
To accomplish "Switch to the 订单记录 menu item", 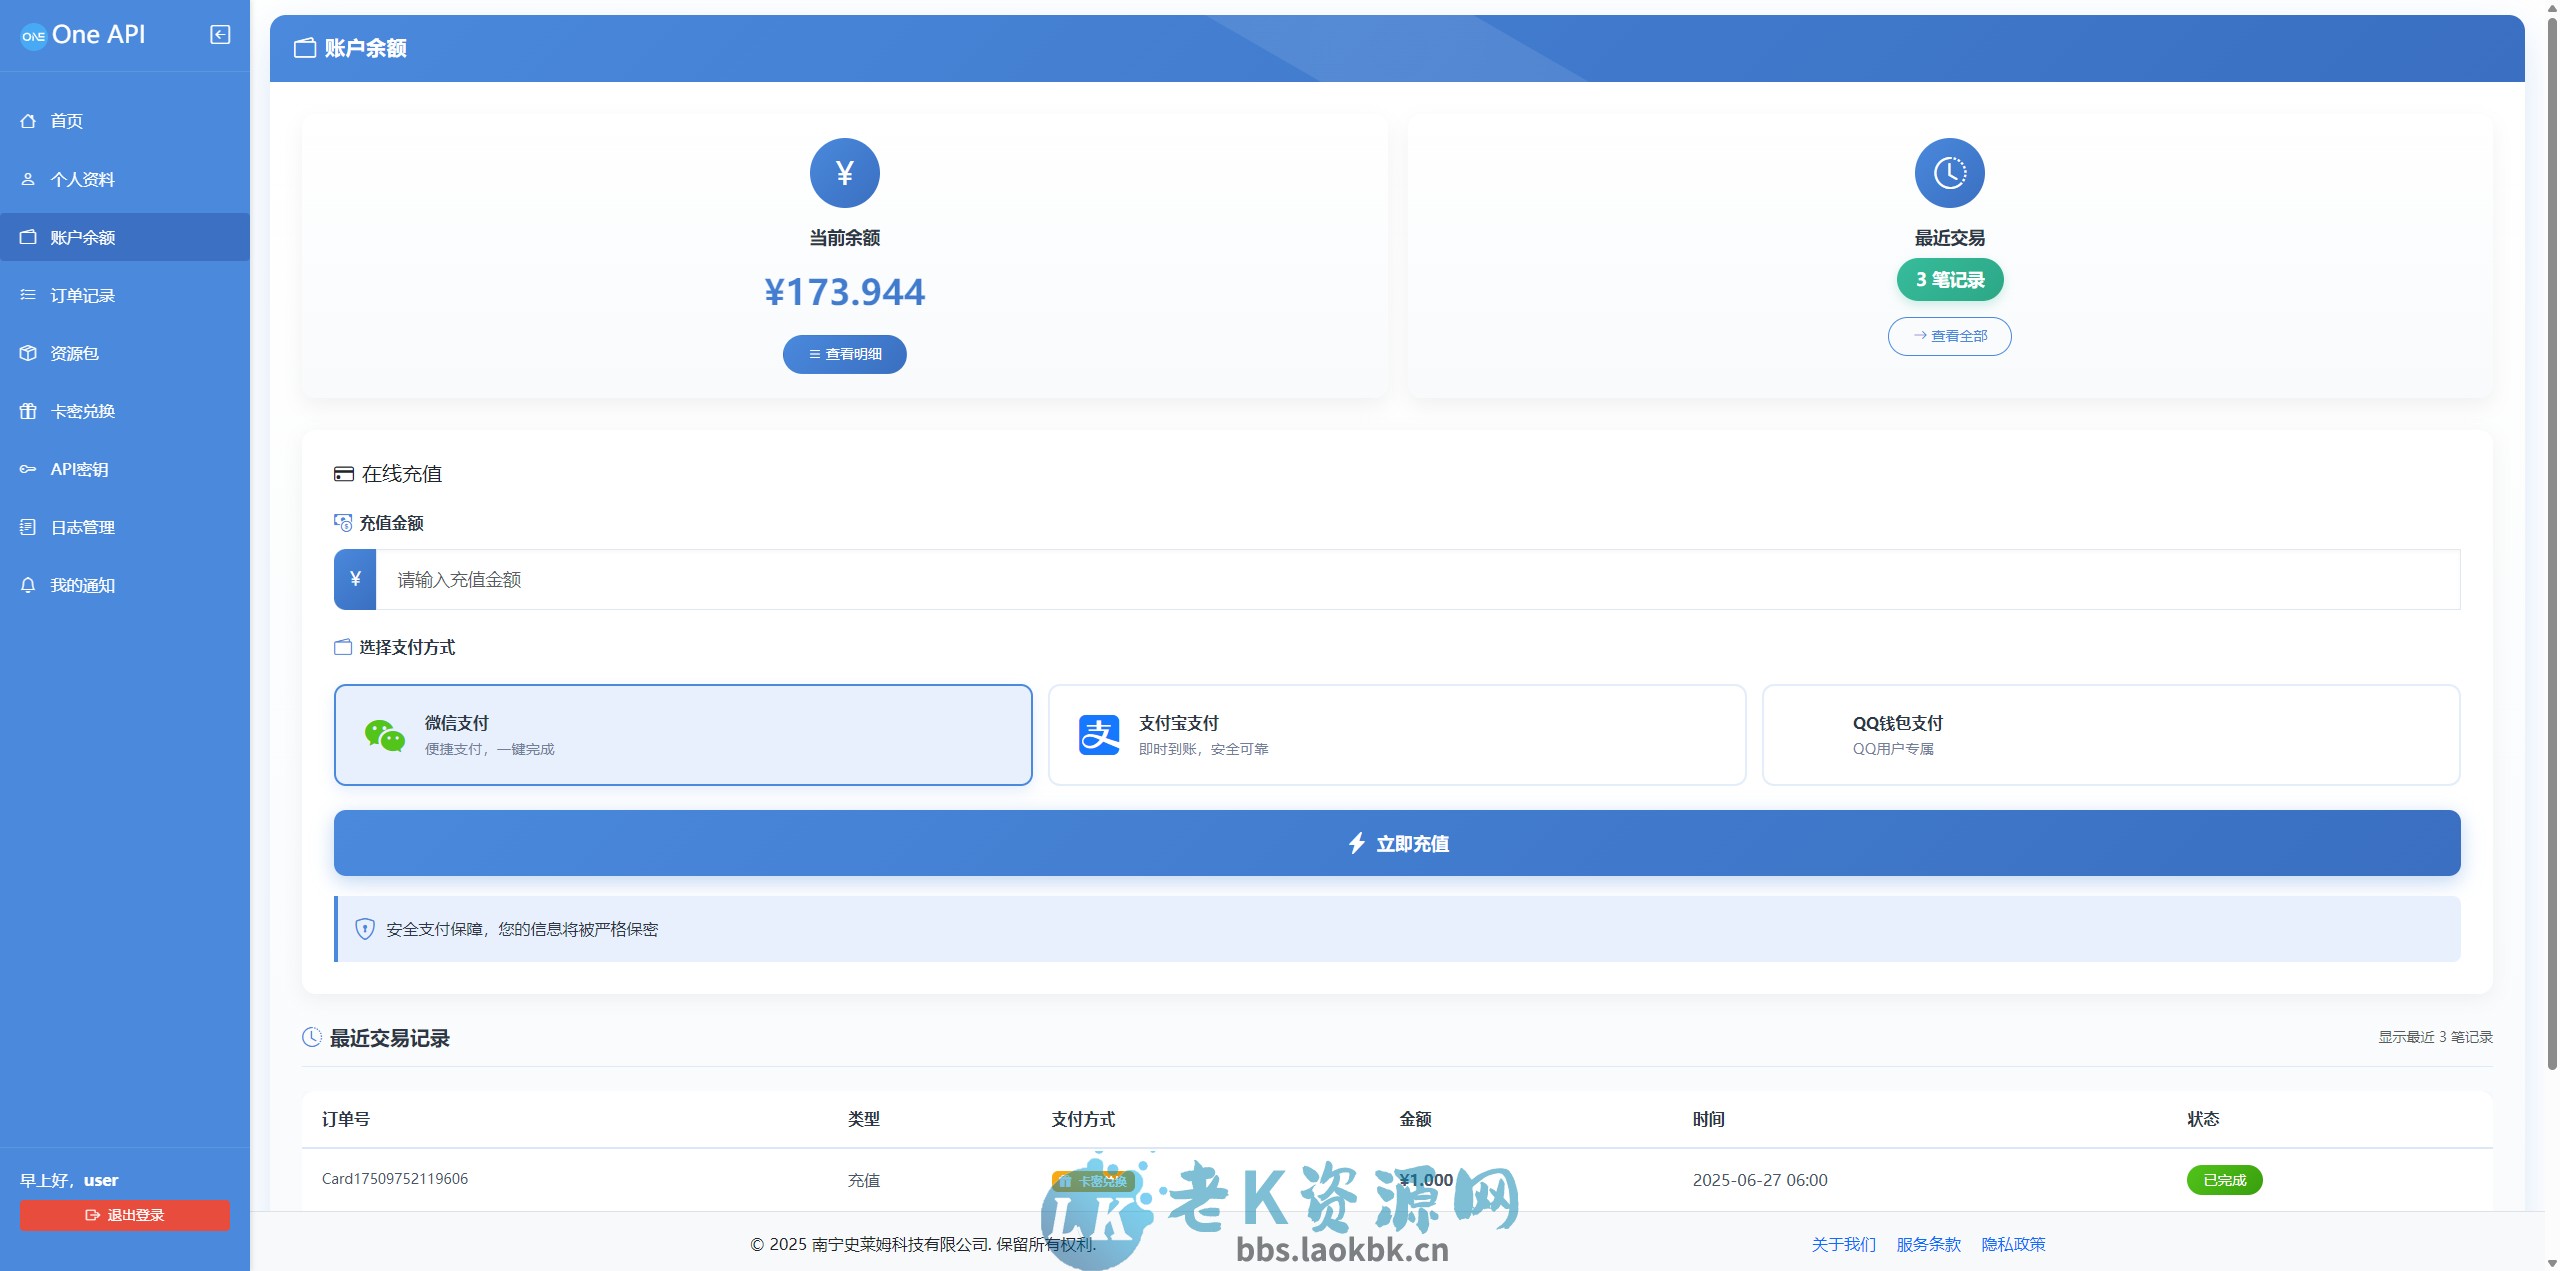I will (83, 295).
